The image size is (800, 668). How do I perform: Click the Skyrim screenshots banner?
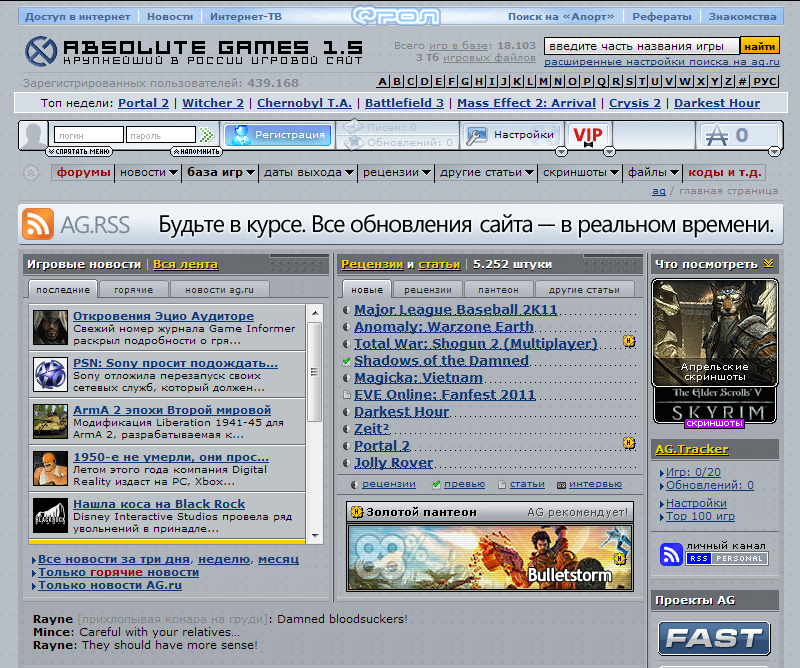tap(715, 352)
